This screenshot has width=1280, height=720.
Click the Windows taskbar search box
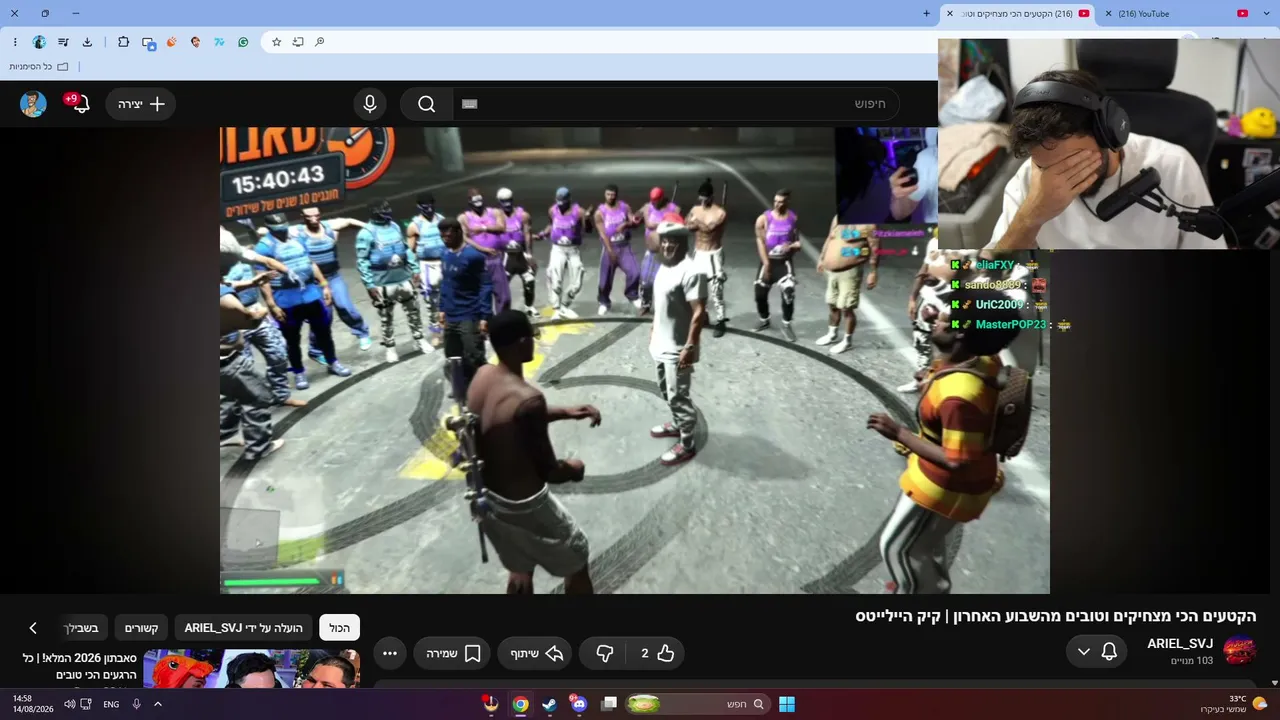[698, 704]
